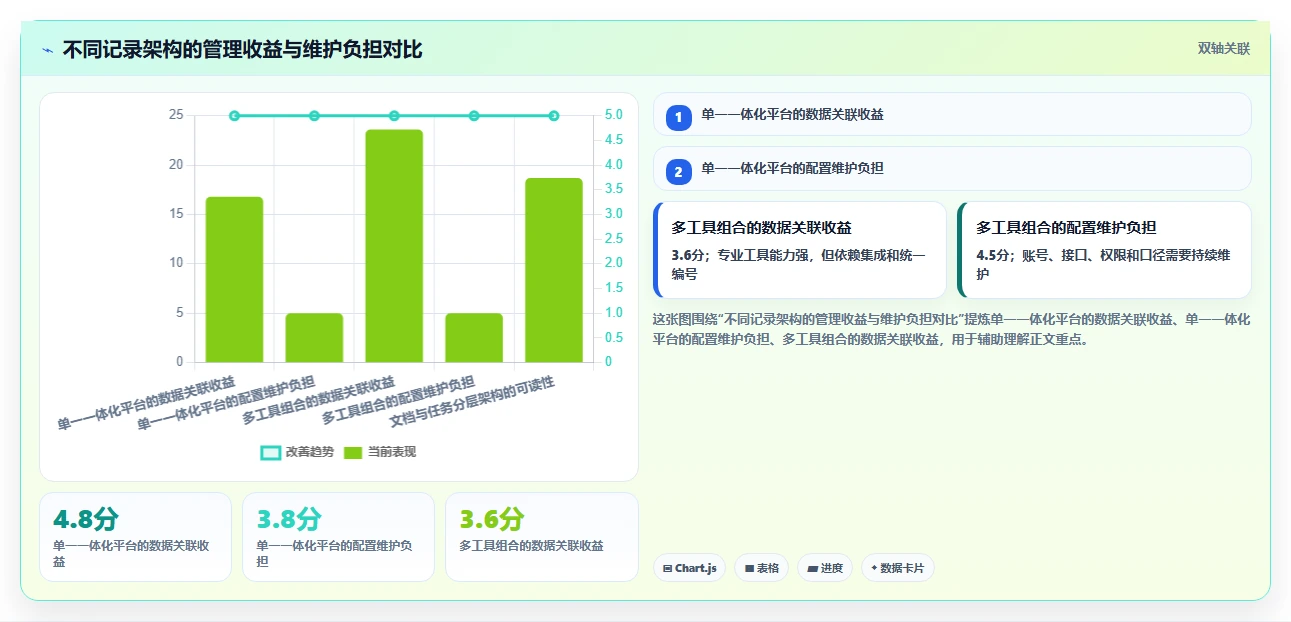Select numbered item 1 单一一体化平台的数据关联收益
This screenshot has height=622, width=1291.
(x=952, y=114)
